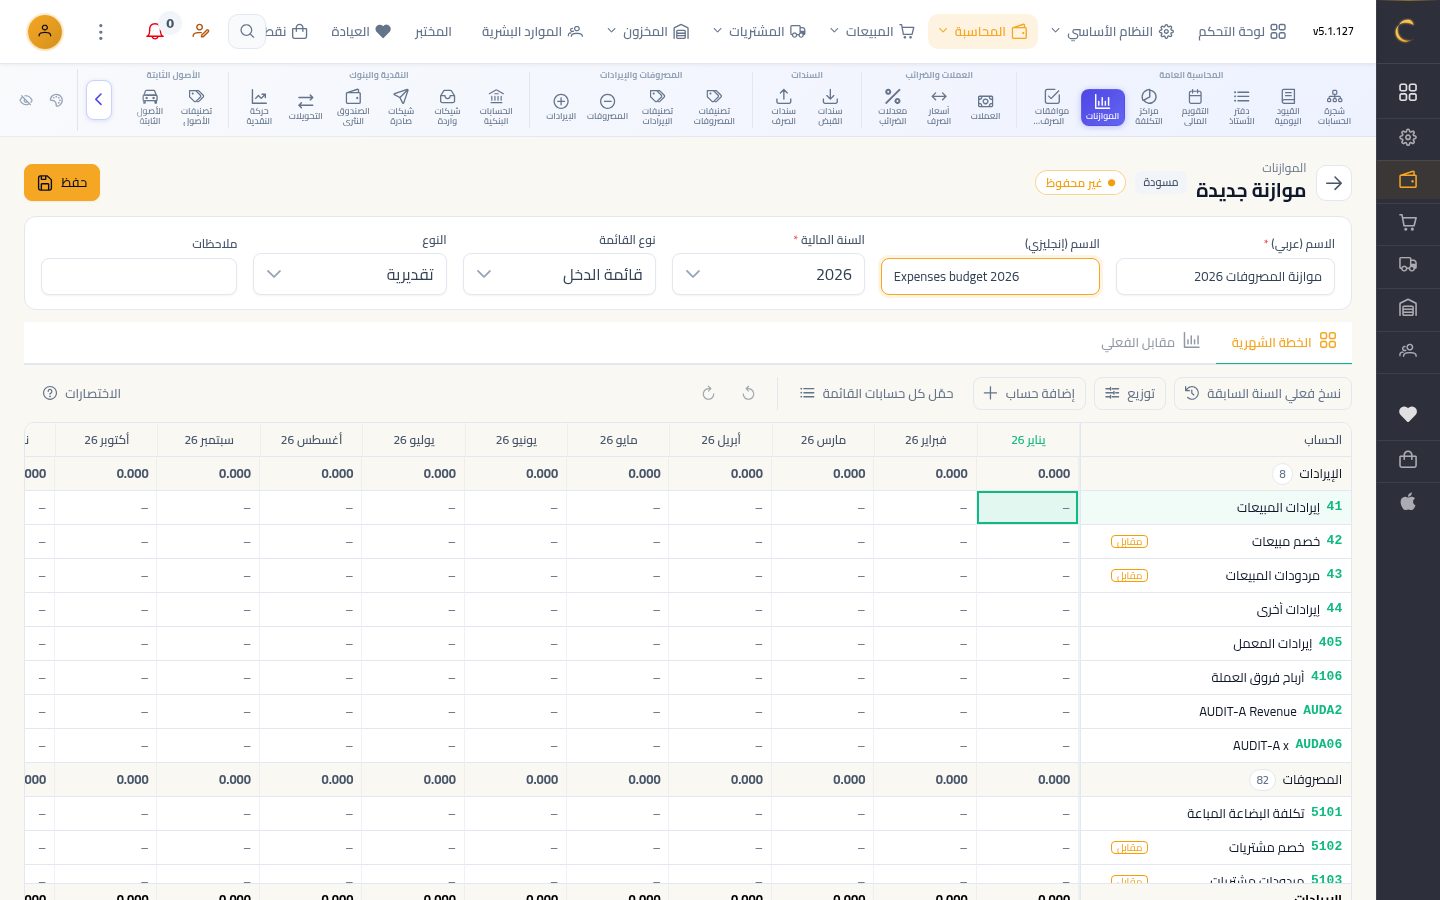The image size is (1440, 900).
Task: Switch to the vs. actual (مقابل الفعلي) tab
Action: 1150,342
